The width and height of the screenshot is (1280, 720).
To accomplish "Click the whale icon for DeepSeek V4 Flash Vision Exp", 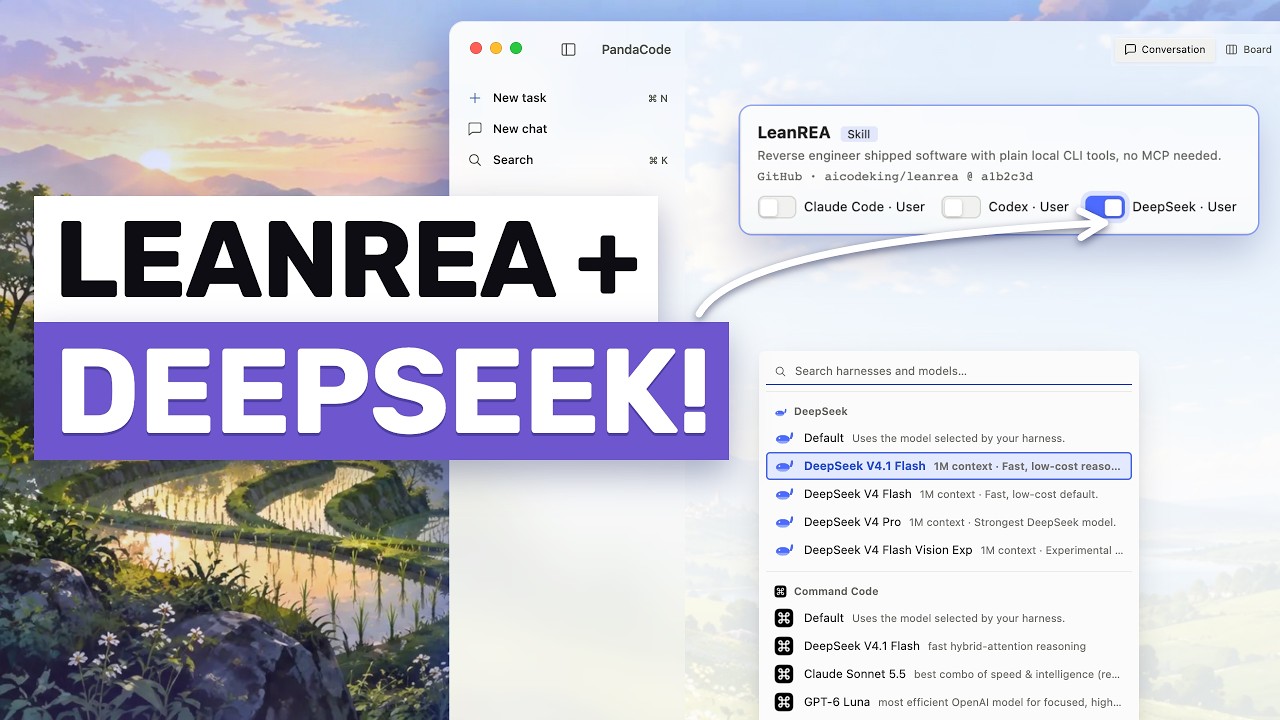I will (x=784, y=550).
